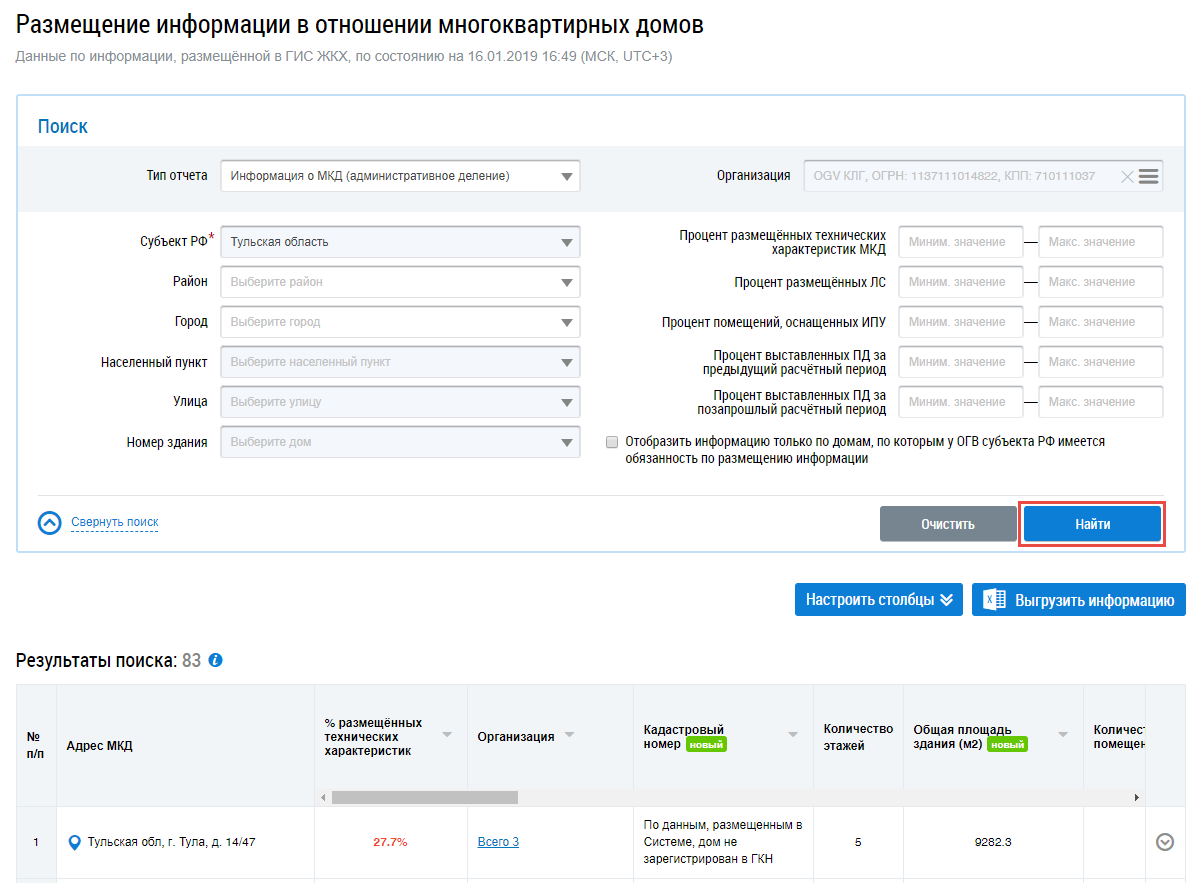Click the sort arrow in the Кадастровый номер column
The height and width of the screenshot is (883, 1196).
pos(793,735)
